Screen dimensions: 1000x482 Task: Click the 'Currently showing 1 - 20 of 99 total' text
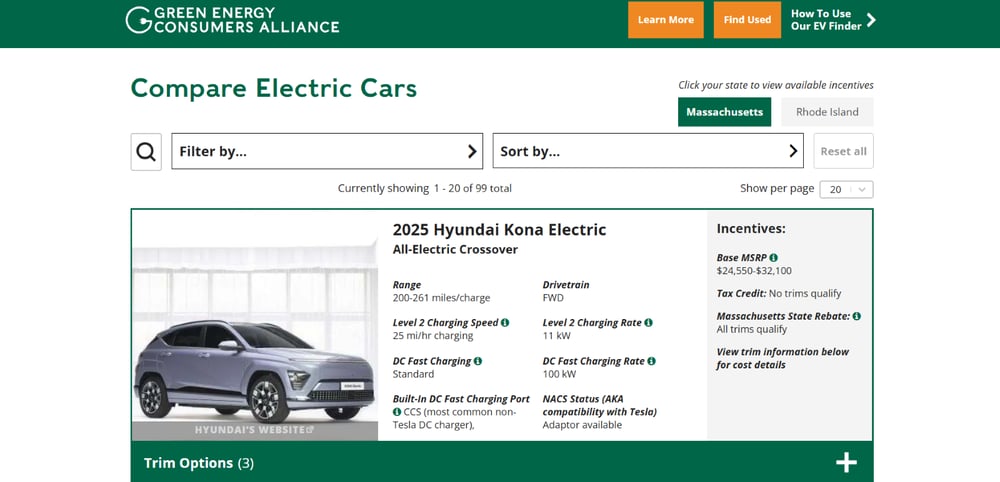point(425,189)
